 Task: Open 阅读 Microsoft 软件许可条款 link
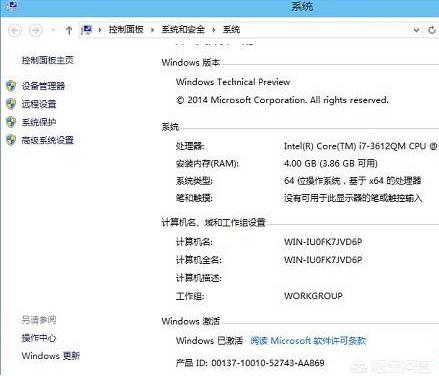(308, 341)
